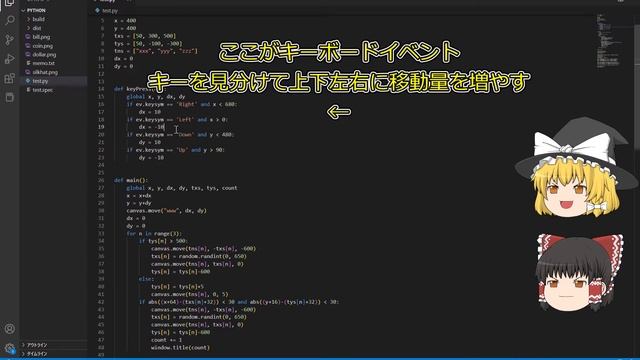This screenshot has width=640, height=360.
Task: Open the Source Control view
Action: tap(9, 40)
